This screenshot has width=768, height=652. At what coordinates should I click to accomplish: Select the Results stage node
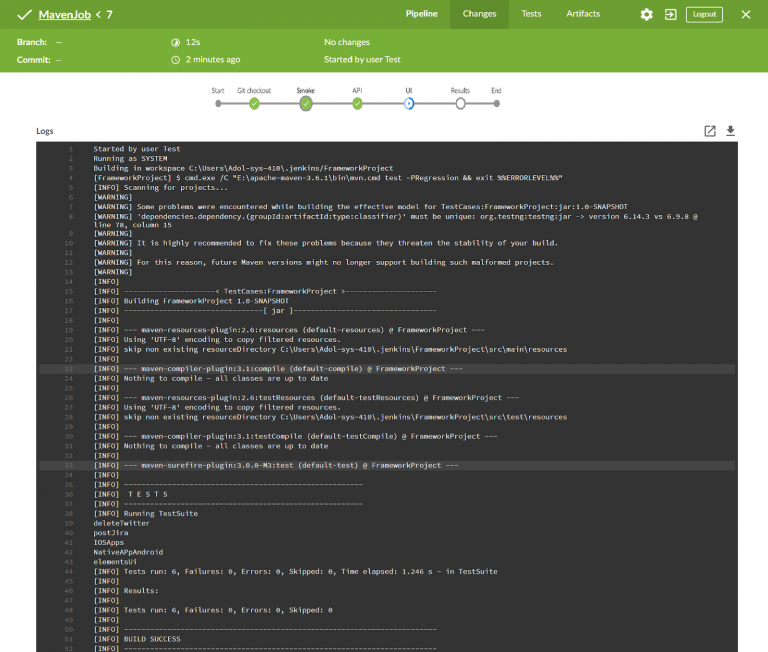(x=460, y=103)
